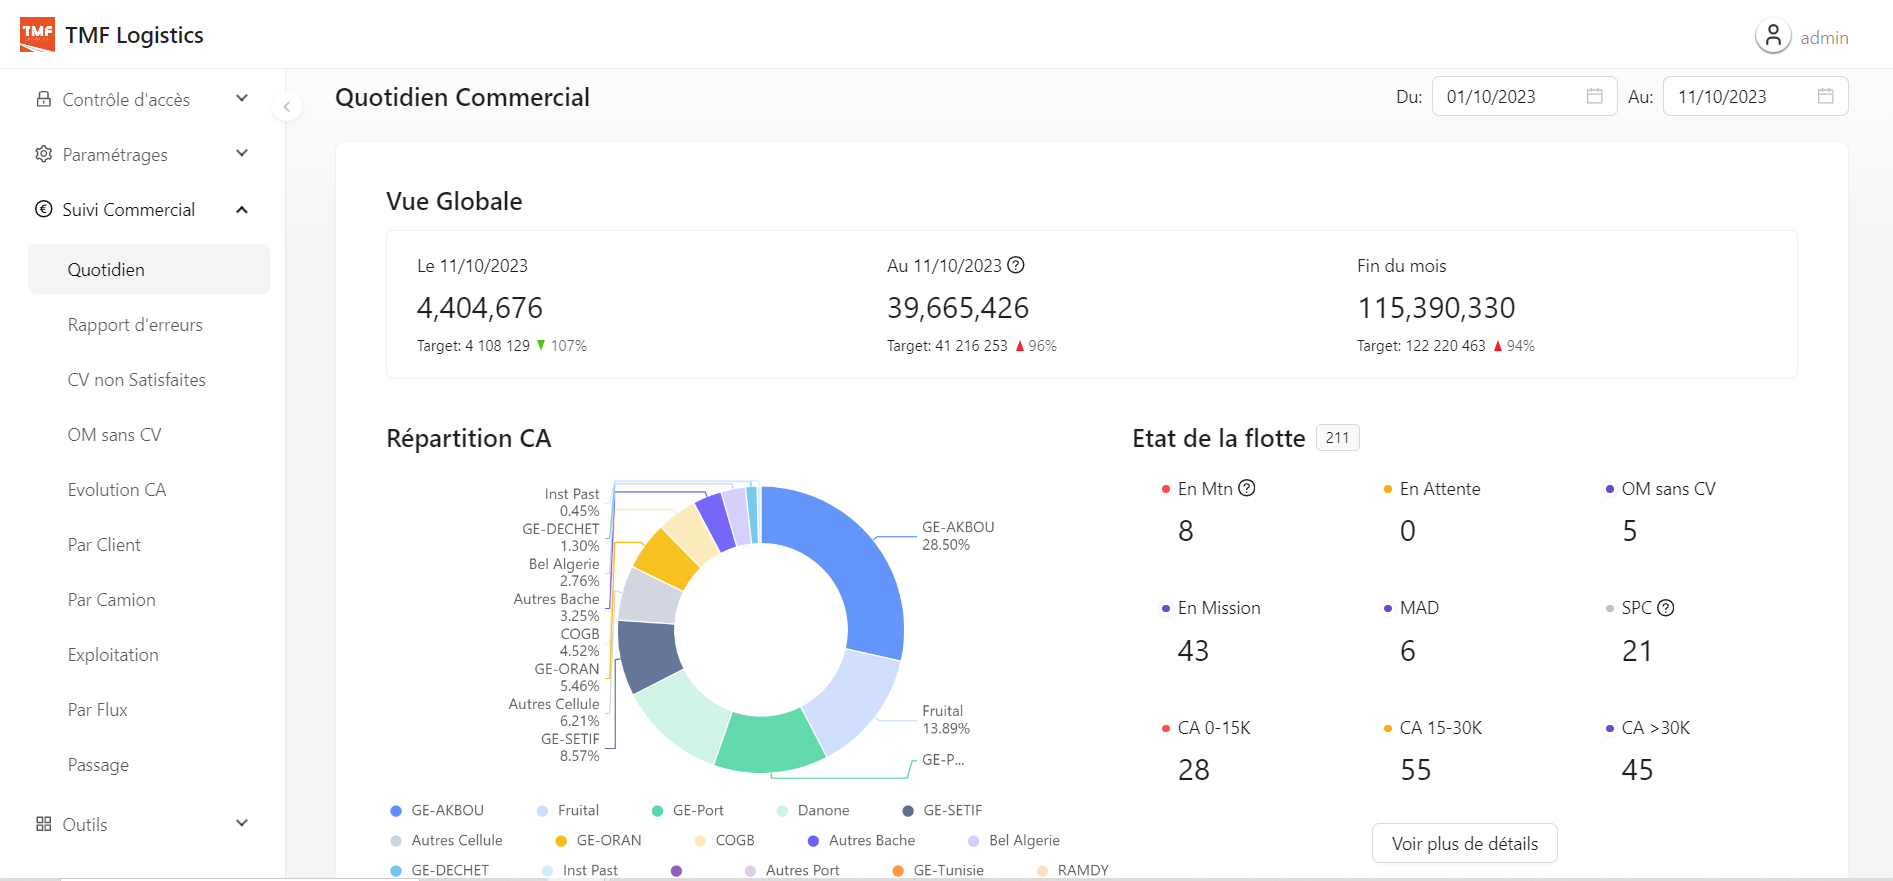Toggle GE-AKBOU legend entry
1893x881 pixels.
[x=437, y=810]
